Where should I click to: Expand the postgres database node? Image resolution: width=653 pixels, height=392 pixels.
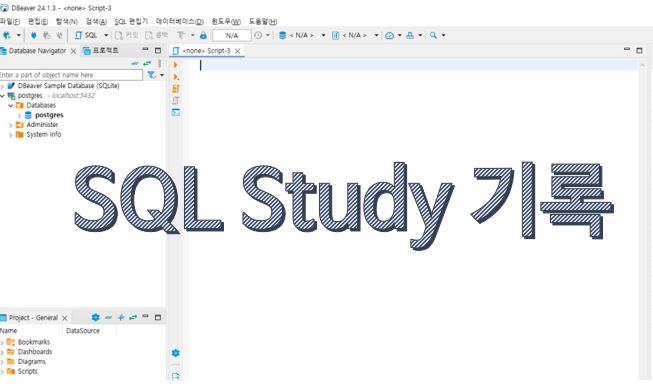tap(19, 115)
